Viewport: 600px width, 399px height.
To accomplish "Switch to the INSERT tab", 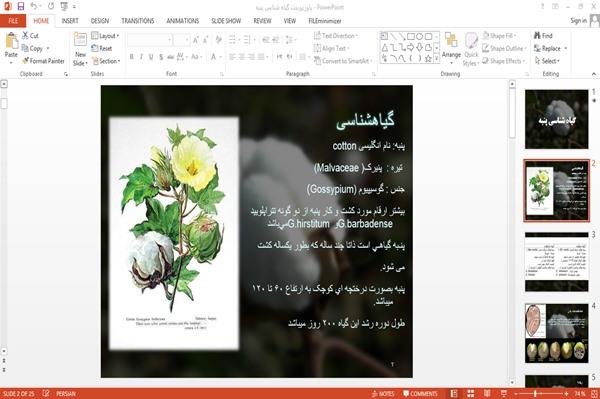I will [x=70, y=21].
